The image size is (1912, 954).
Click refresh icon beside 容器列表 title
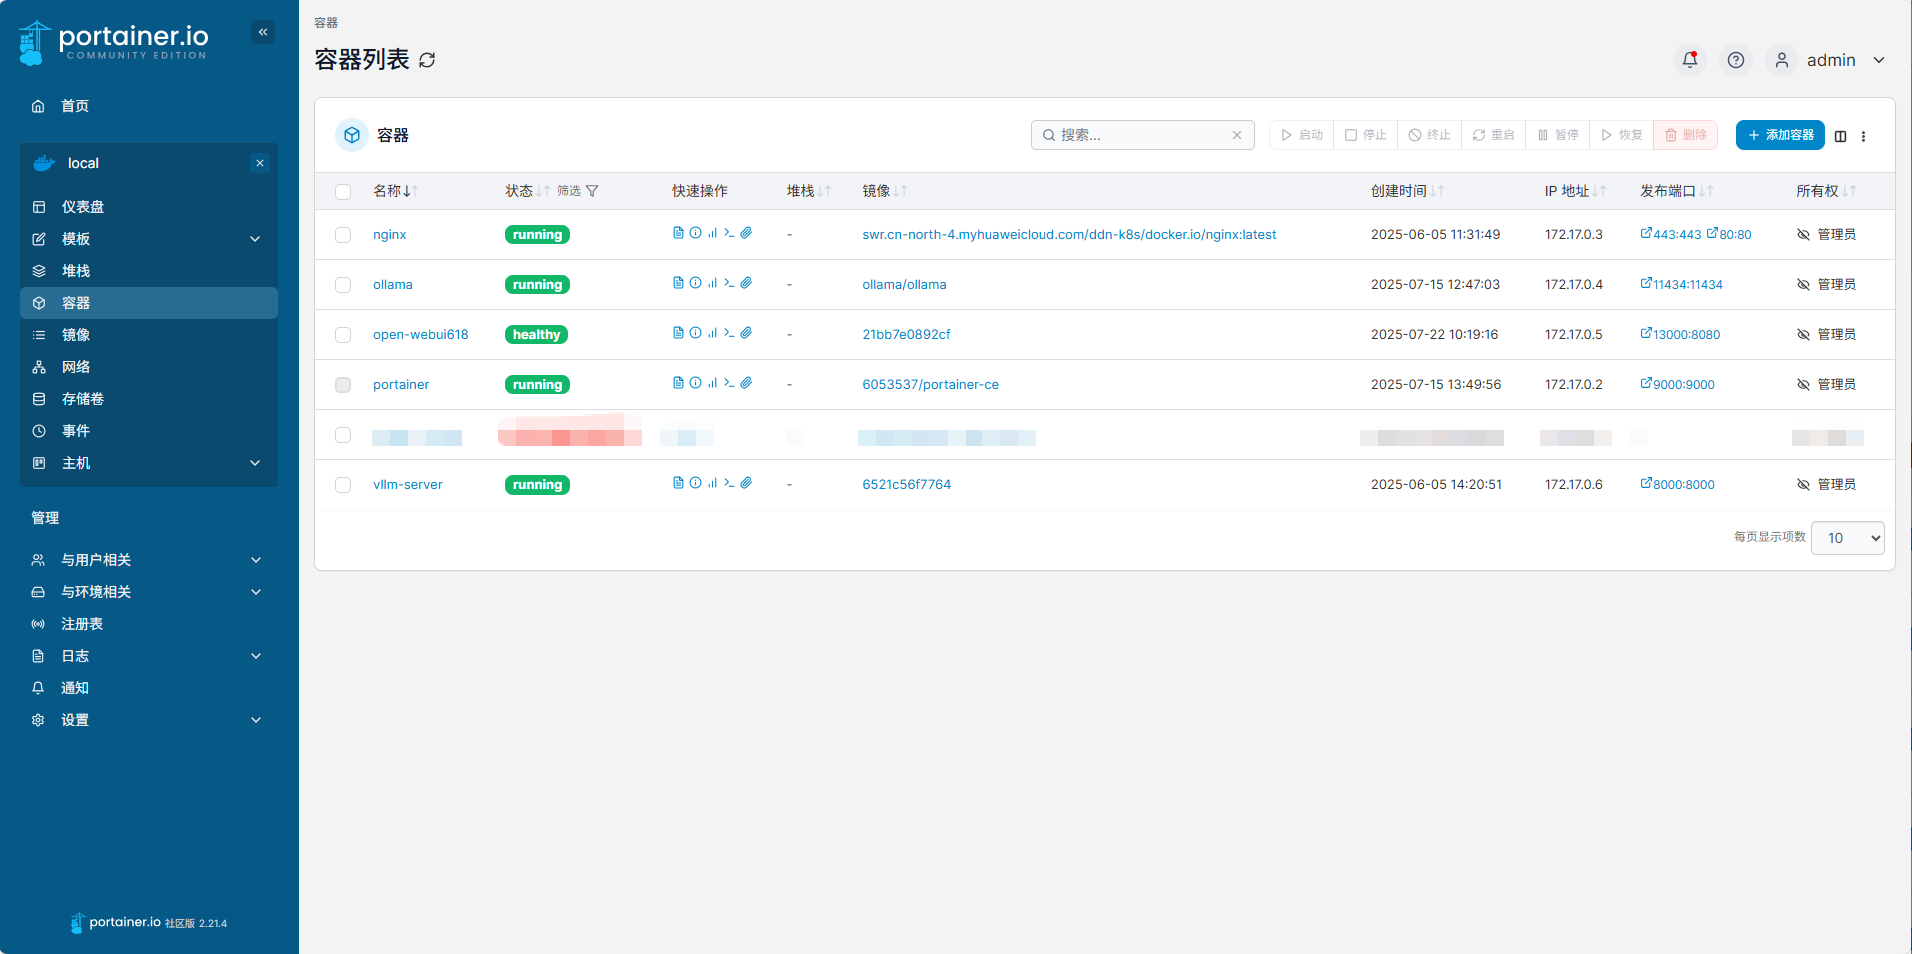[x=427, y=60]
